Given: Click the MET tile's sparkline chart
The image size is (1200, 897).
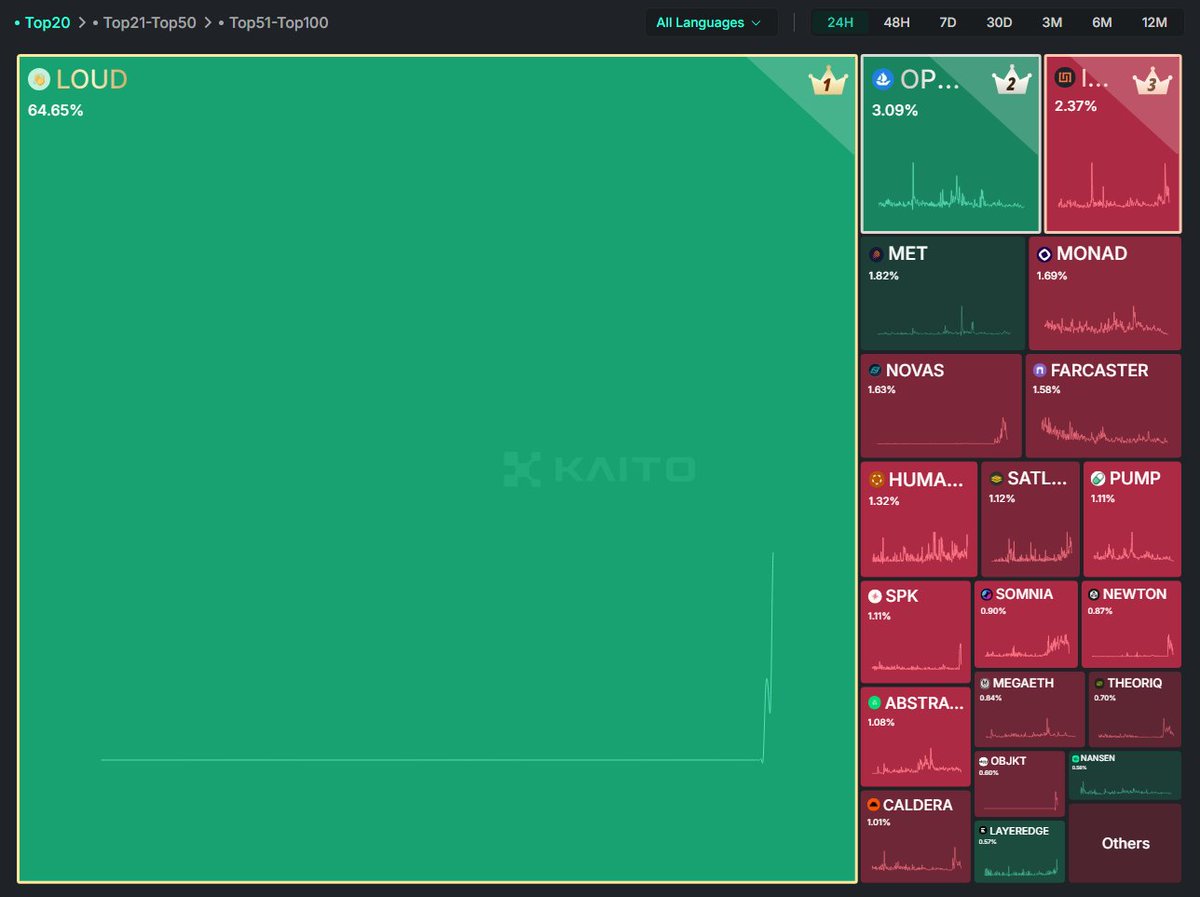Looking at the screenshot, I should [942, 322].
